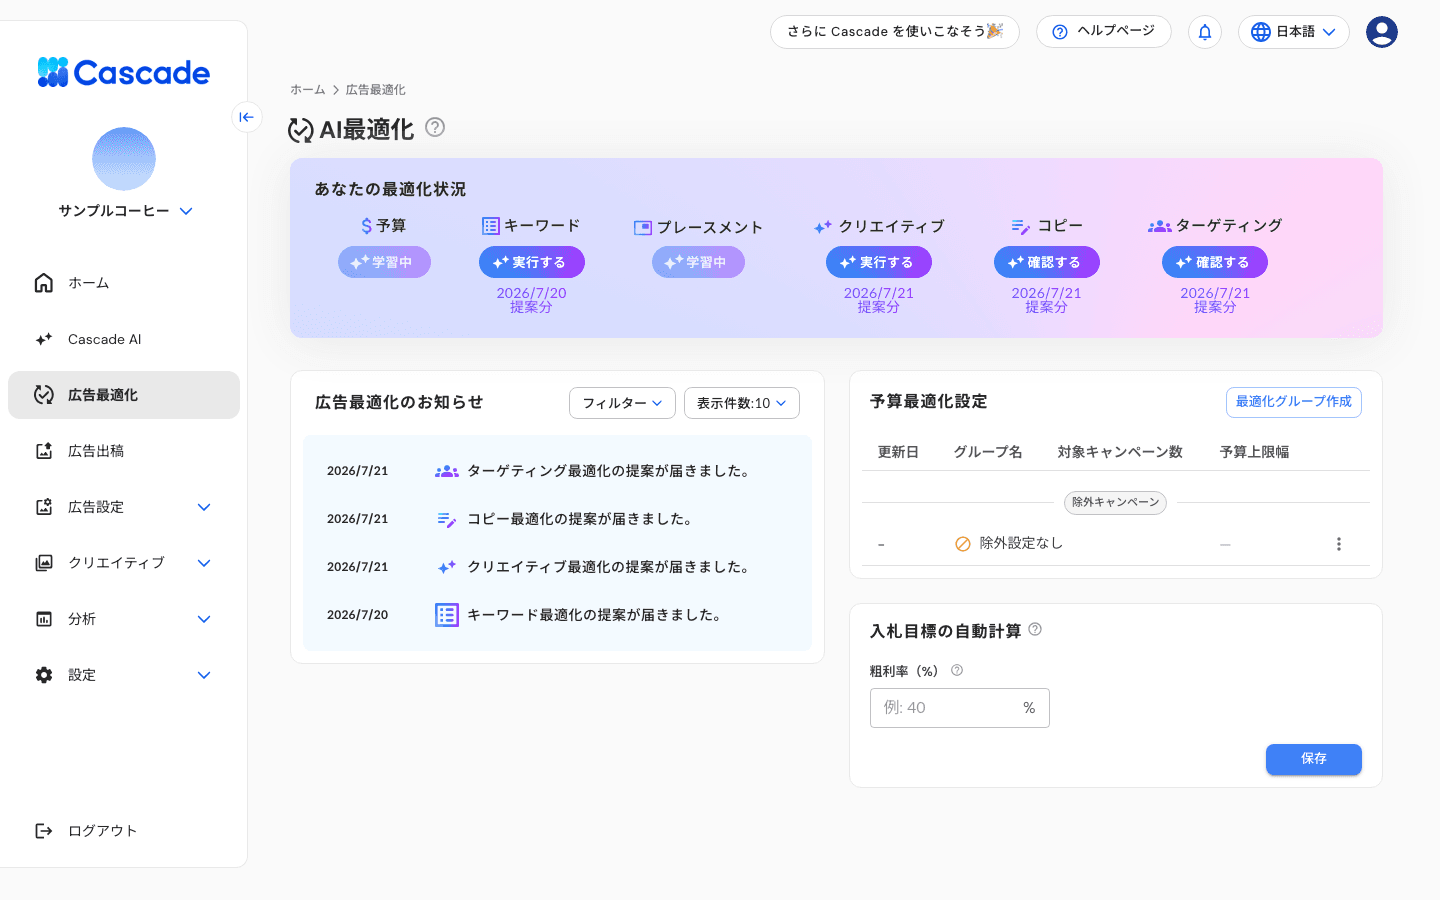Viewport: 1440px width, 900px height.
Task: Open the notifications bell
Action: point(1205,32)
